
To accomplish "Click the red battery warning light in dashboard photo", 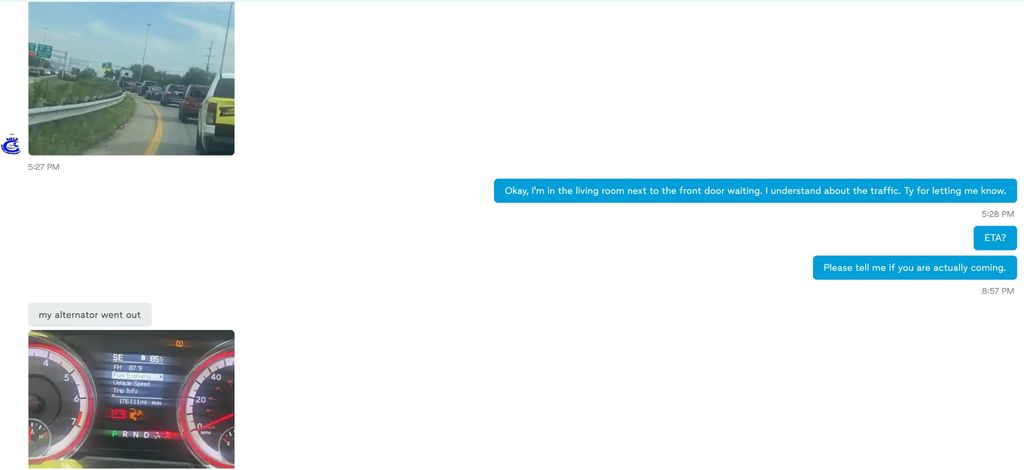I will click(x=119, y=412).
